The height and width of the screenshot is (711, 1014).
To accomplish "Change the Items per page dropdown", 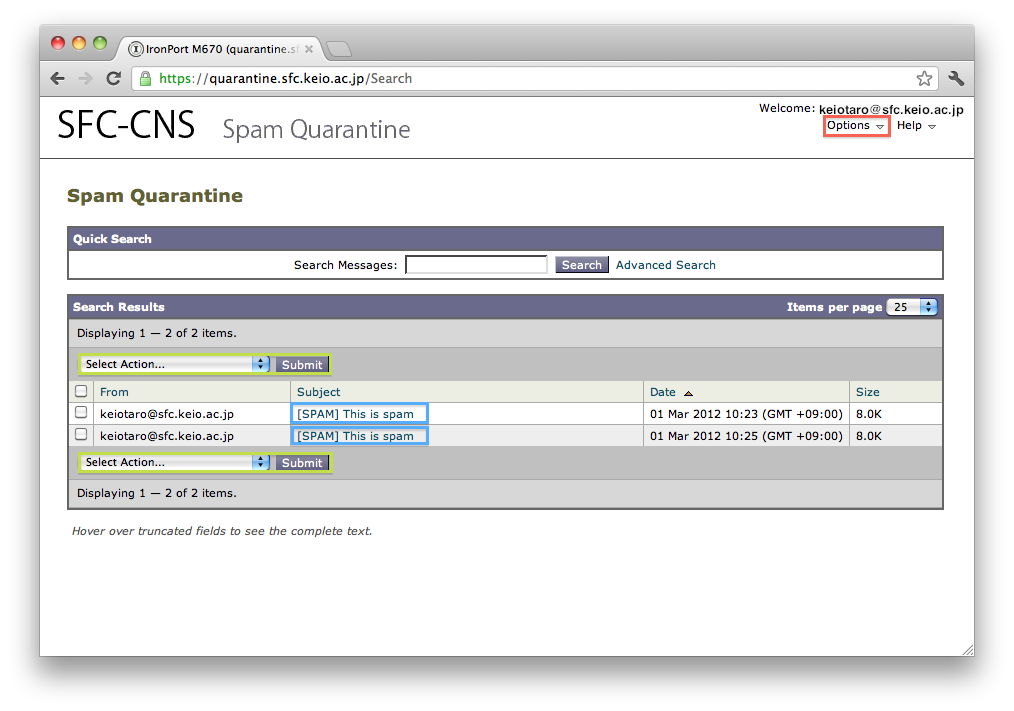I will [x=912, y=307].
